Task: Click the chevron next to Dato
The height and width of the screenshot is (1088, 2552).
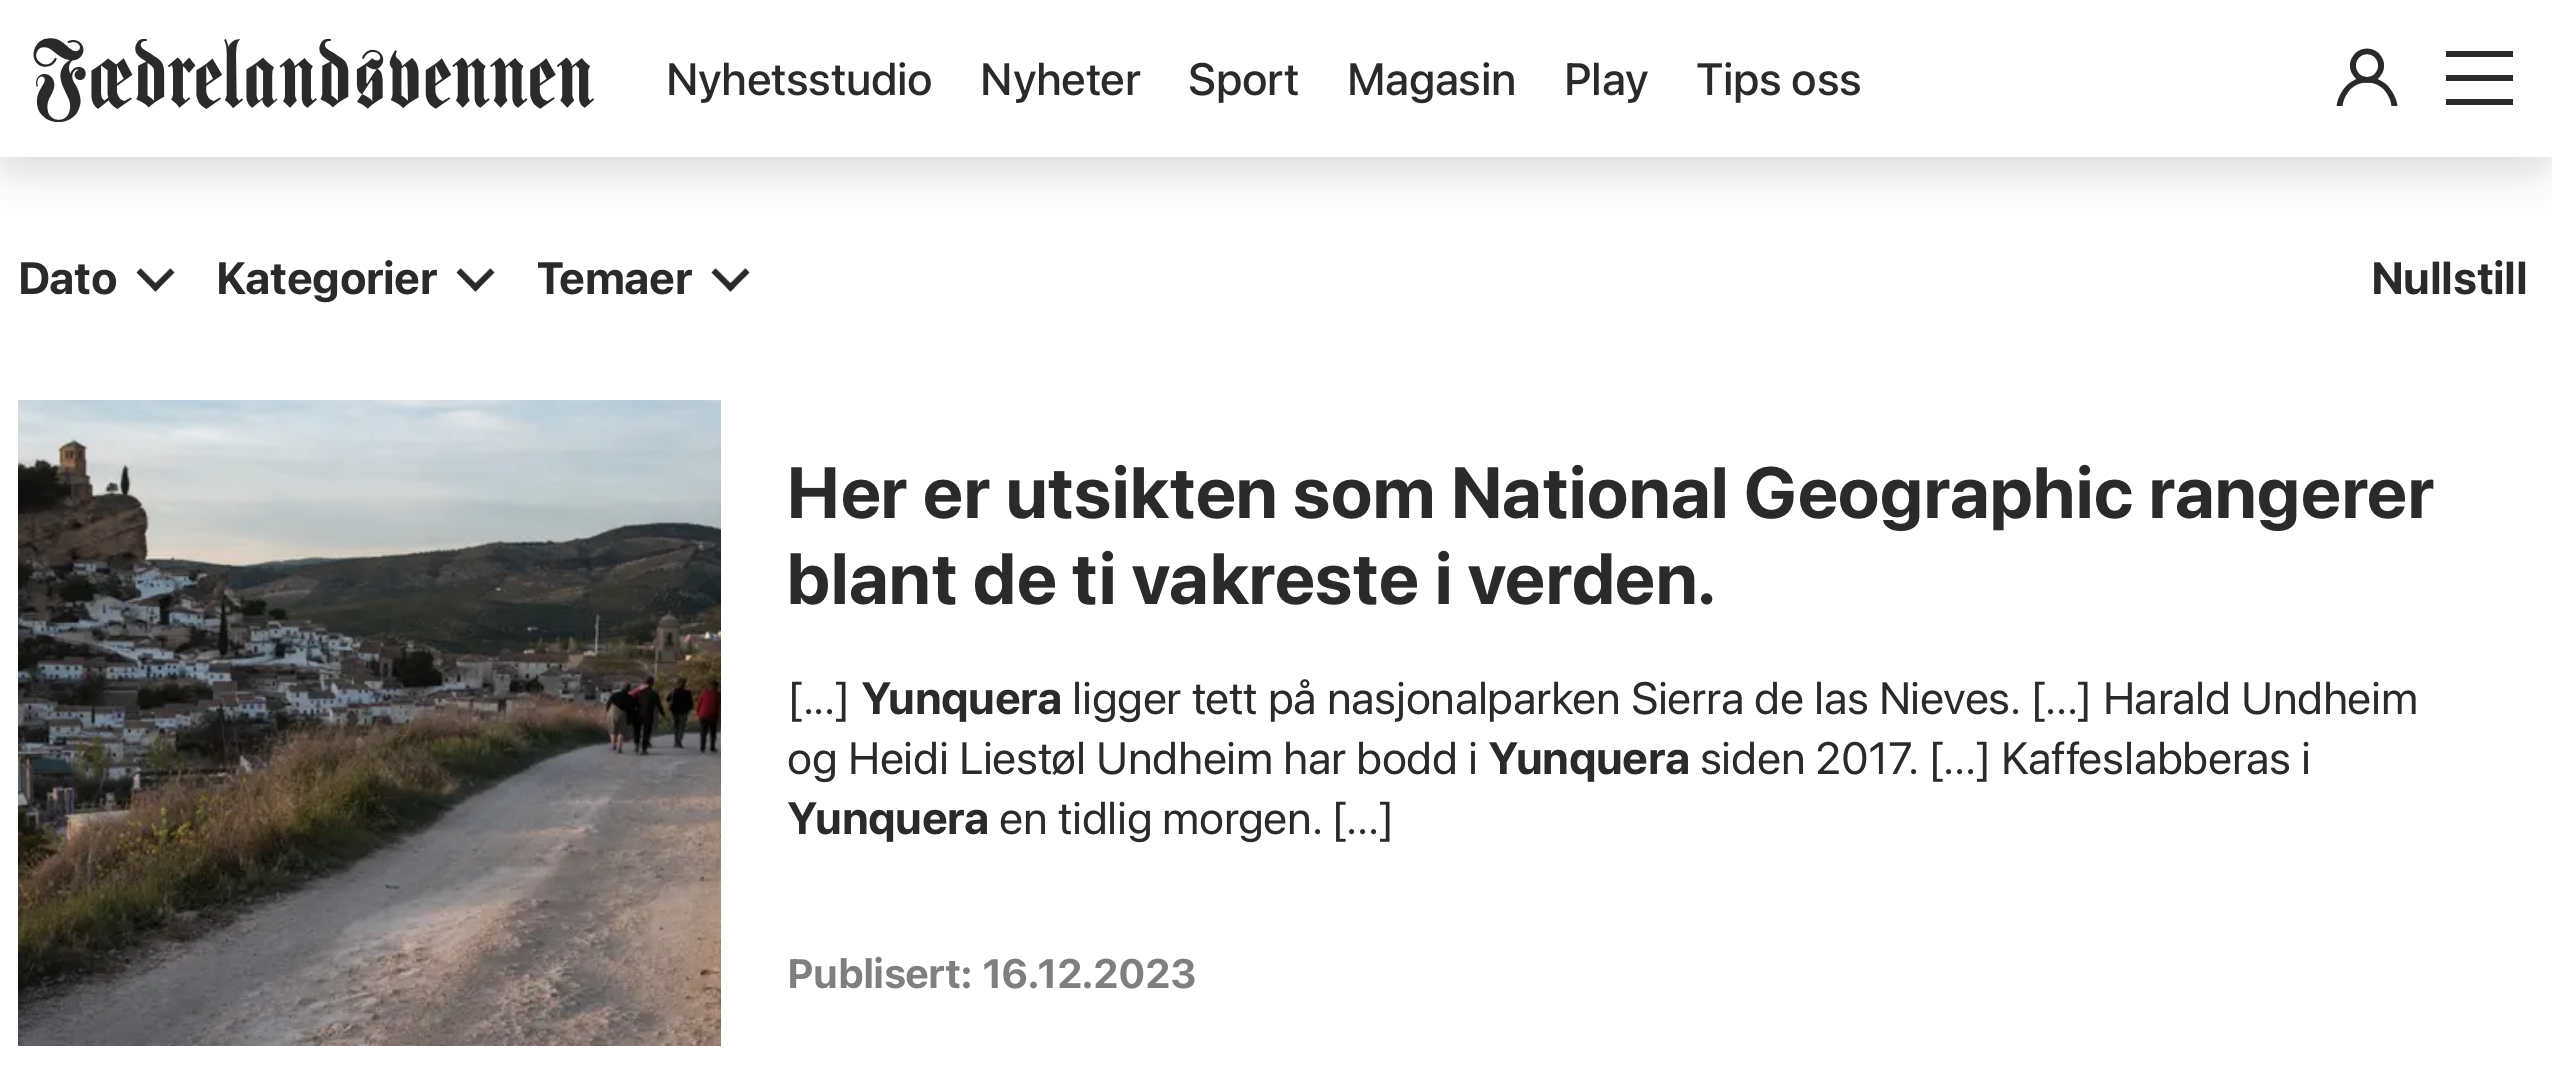Action: point(155,280)
